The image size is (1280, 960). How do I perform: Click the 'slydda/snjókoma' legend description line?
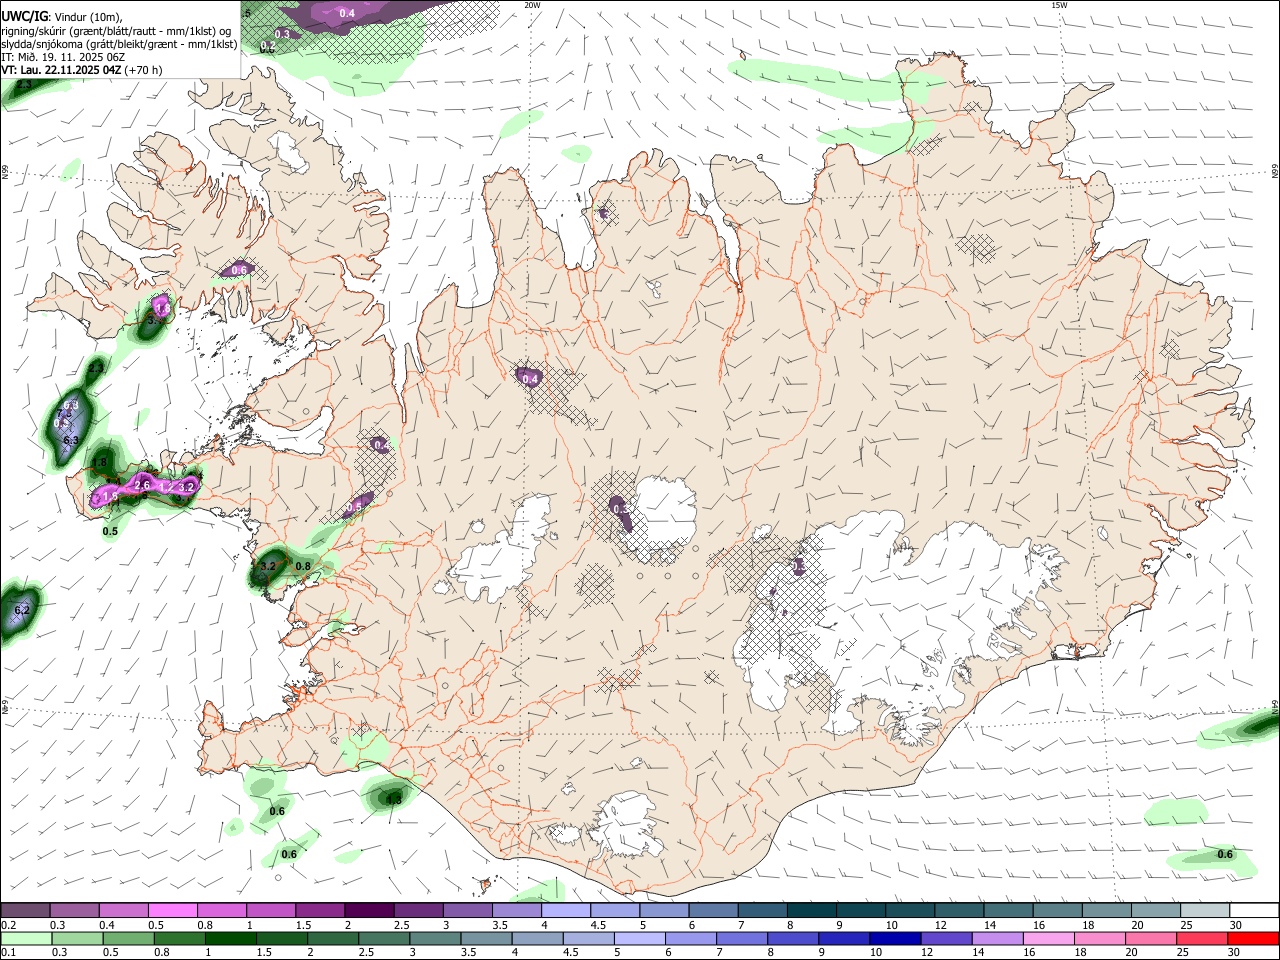coord(119,44)
